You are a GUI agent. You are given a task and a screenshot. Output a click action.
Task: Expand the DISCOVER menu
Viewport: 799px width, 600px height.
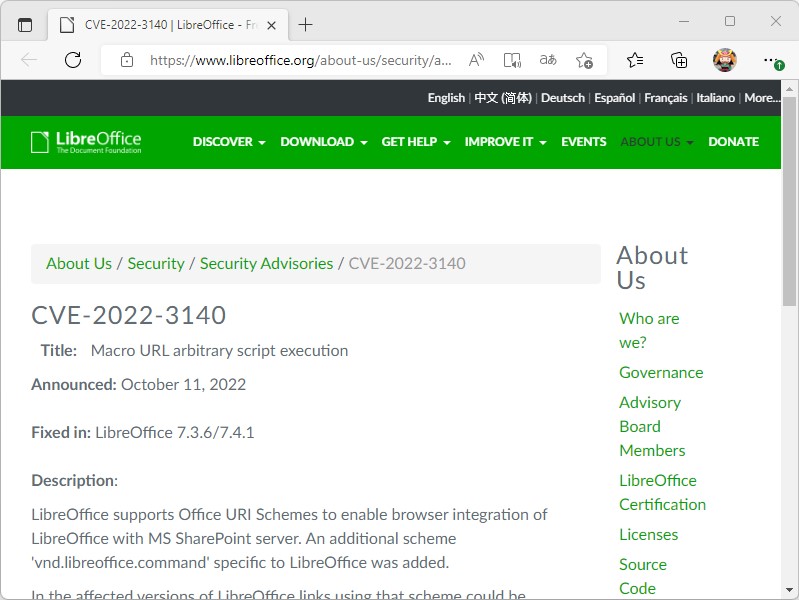point(229,142)
